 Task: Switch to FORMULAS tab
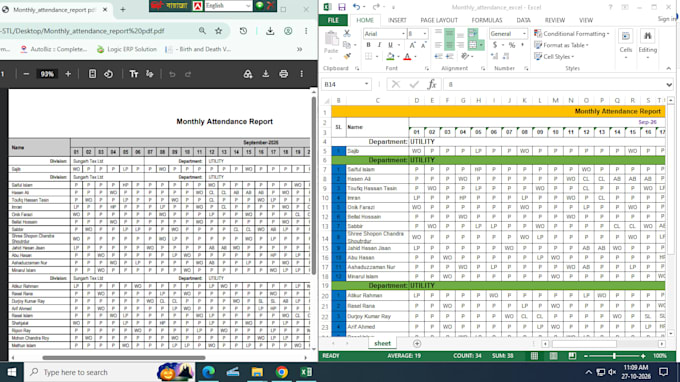point(487,20)
